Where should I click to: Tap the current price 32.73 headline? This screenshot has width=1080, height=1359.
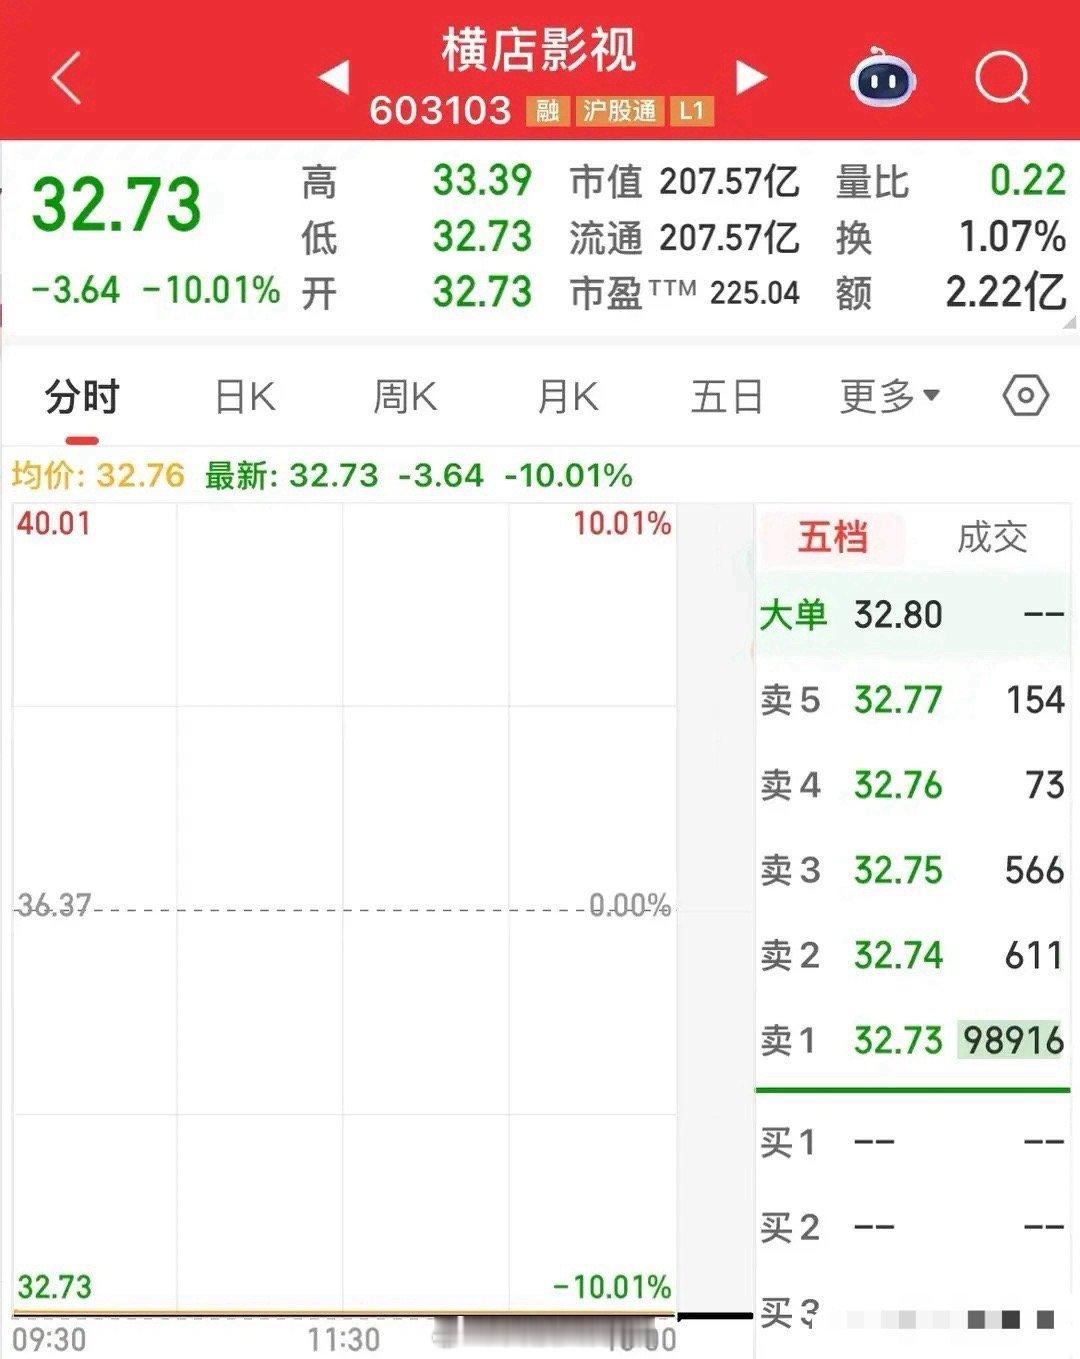click(x=116, y=204)
